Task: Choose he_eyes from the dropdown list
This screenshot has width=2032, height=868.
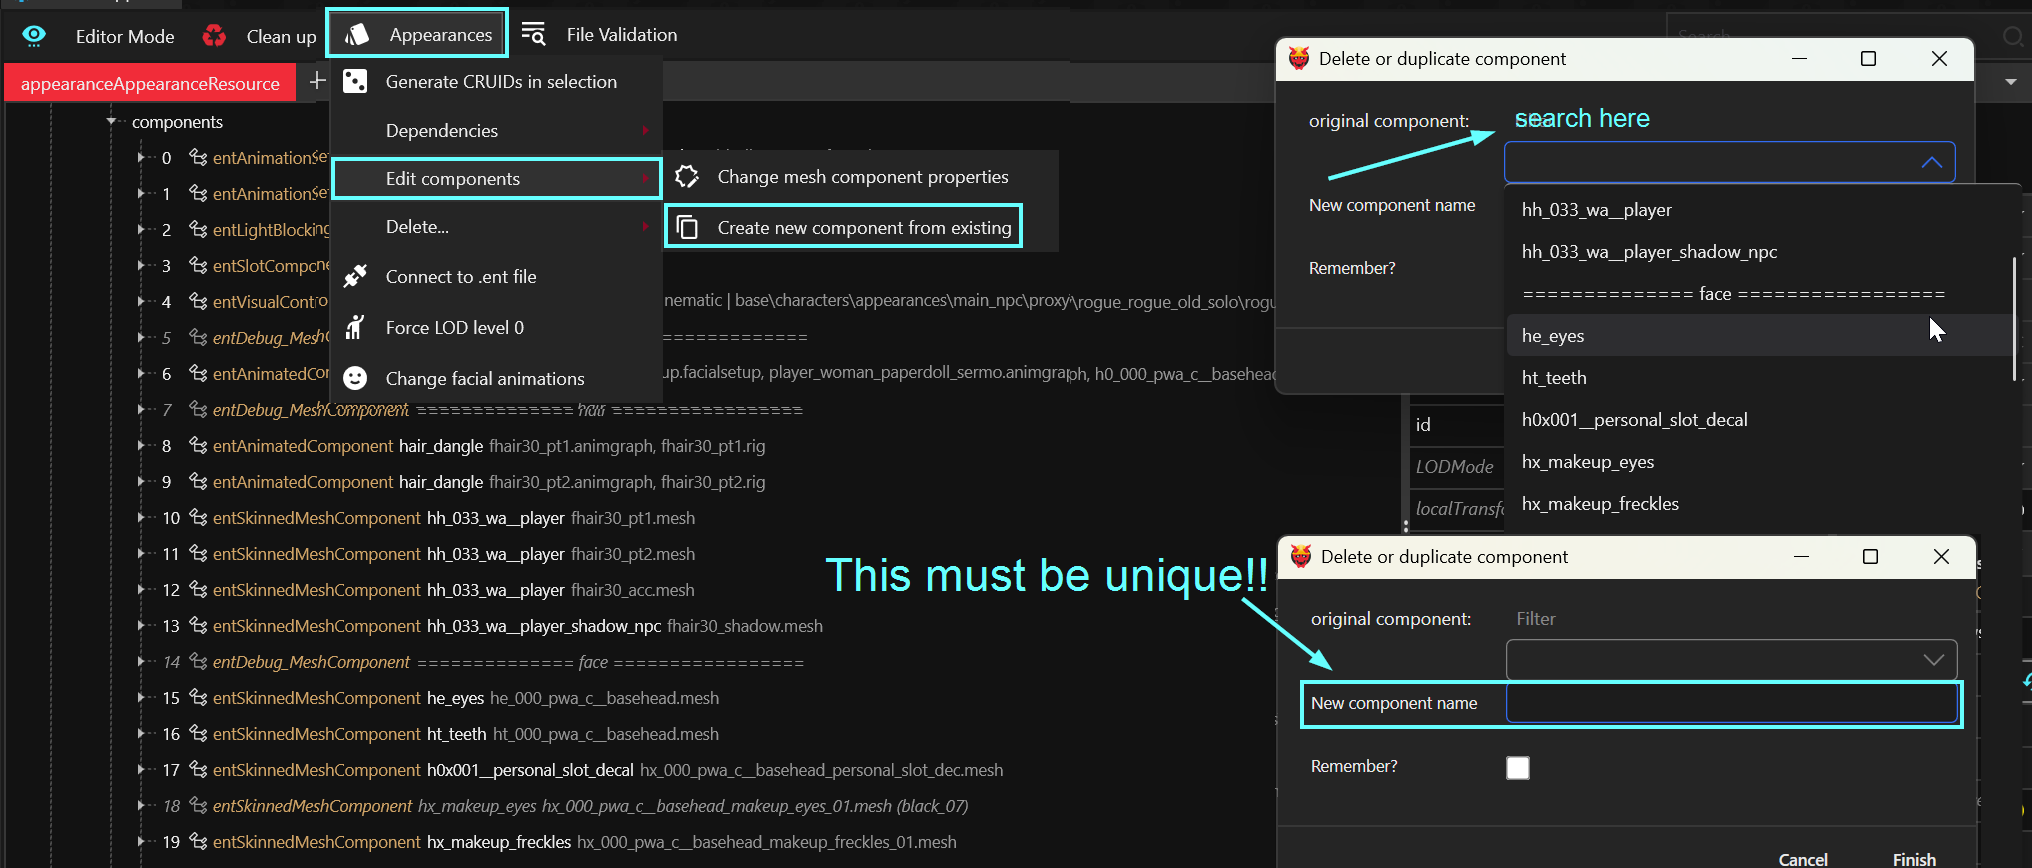Action: 1553,336
